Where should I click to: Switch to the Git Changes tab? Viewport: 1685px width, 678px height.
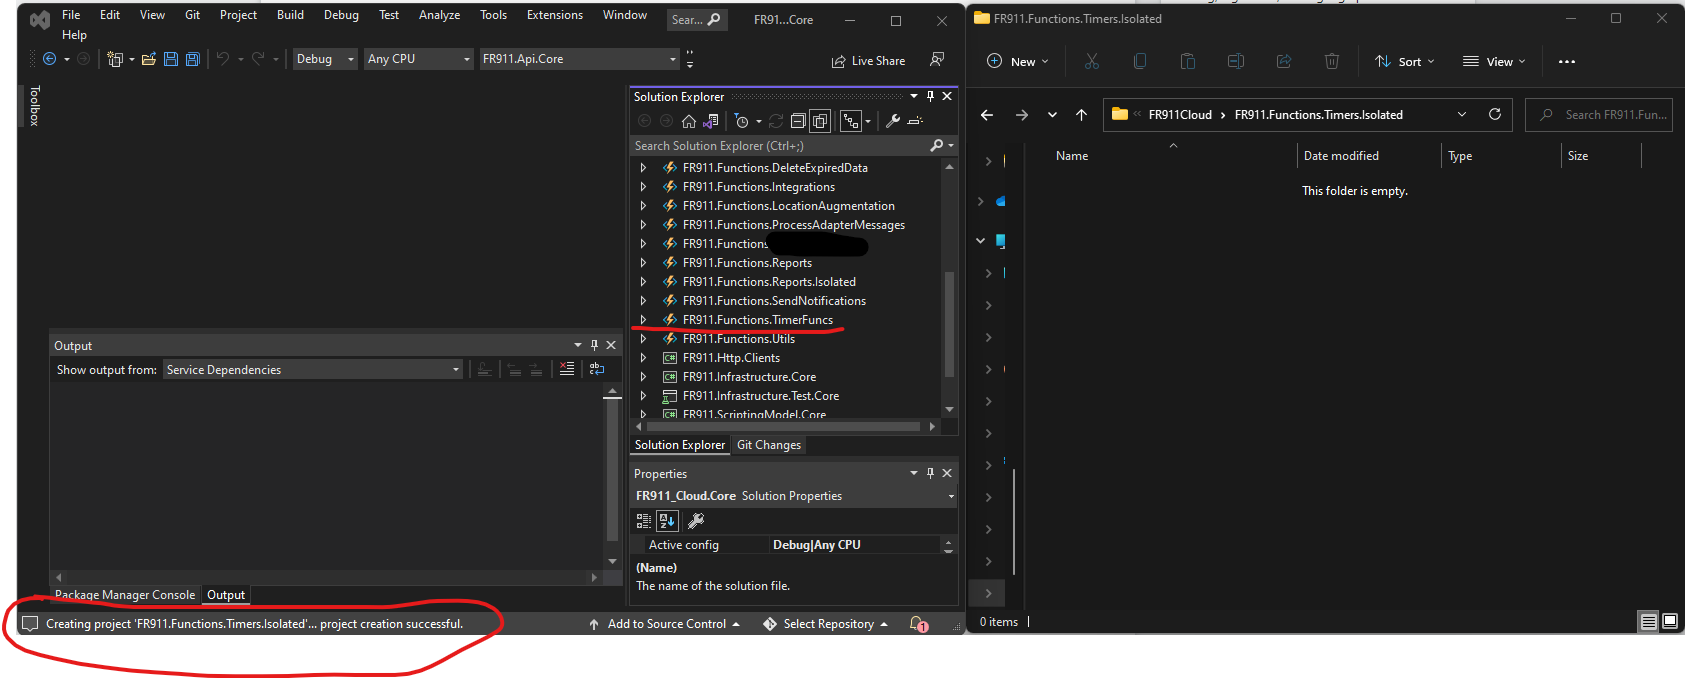[x=769, y=445]
